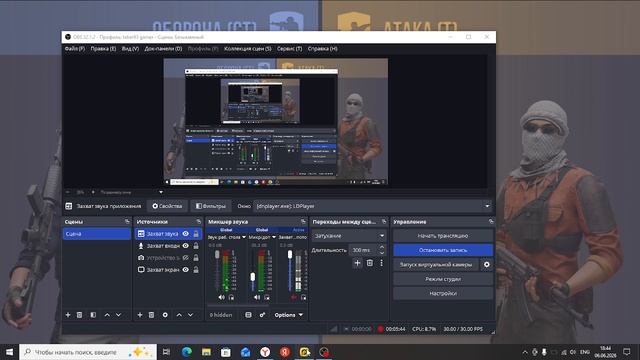
Task: Open mixer layout grid icon
Action: [x=248, y=315]
